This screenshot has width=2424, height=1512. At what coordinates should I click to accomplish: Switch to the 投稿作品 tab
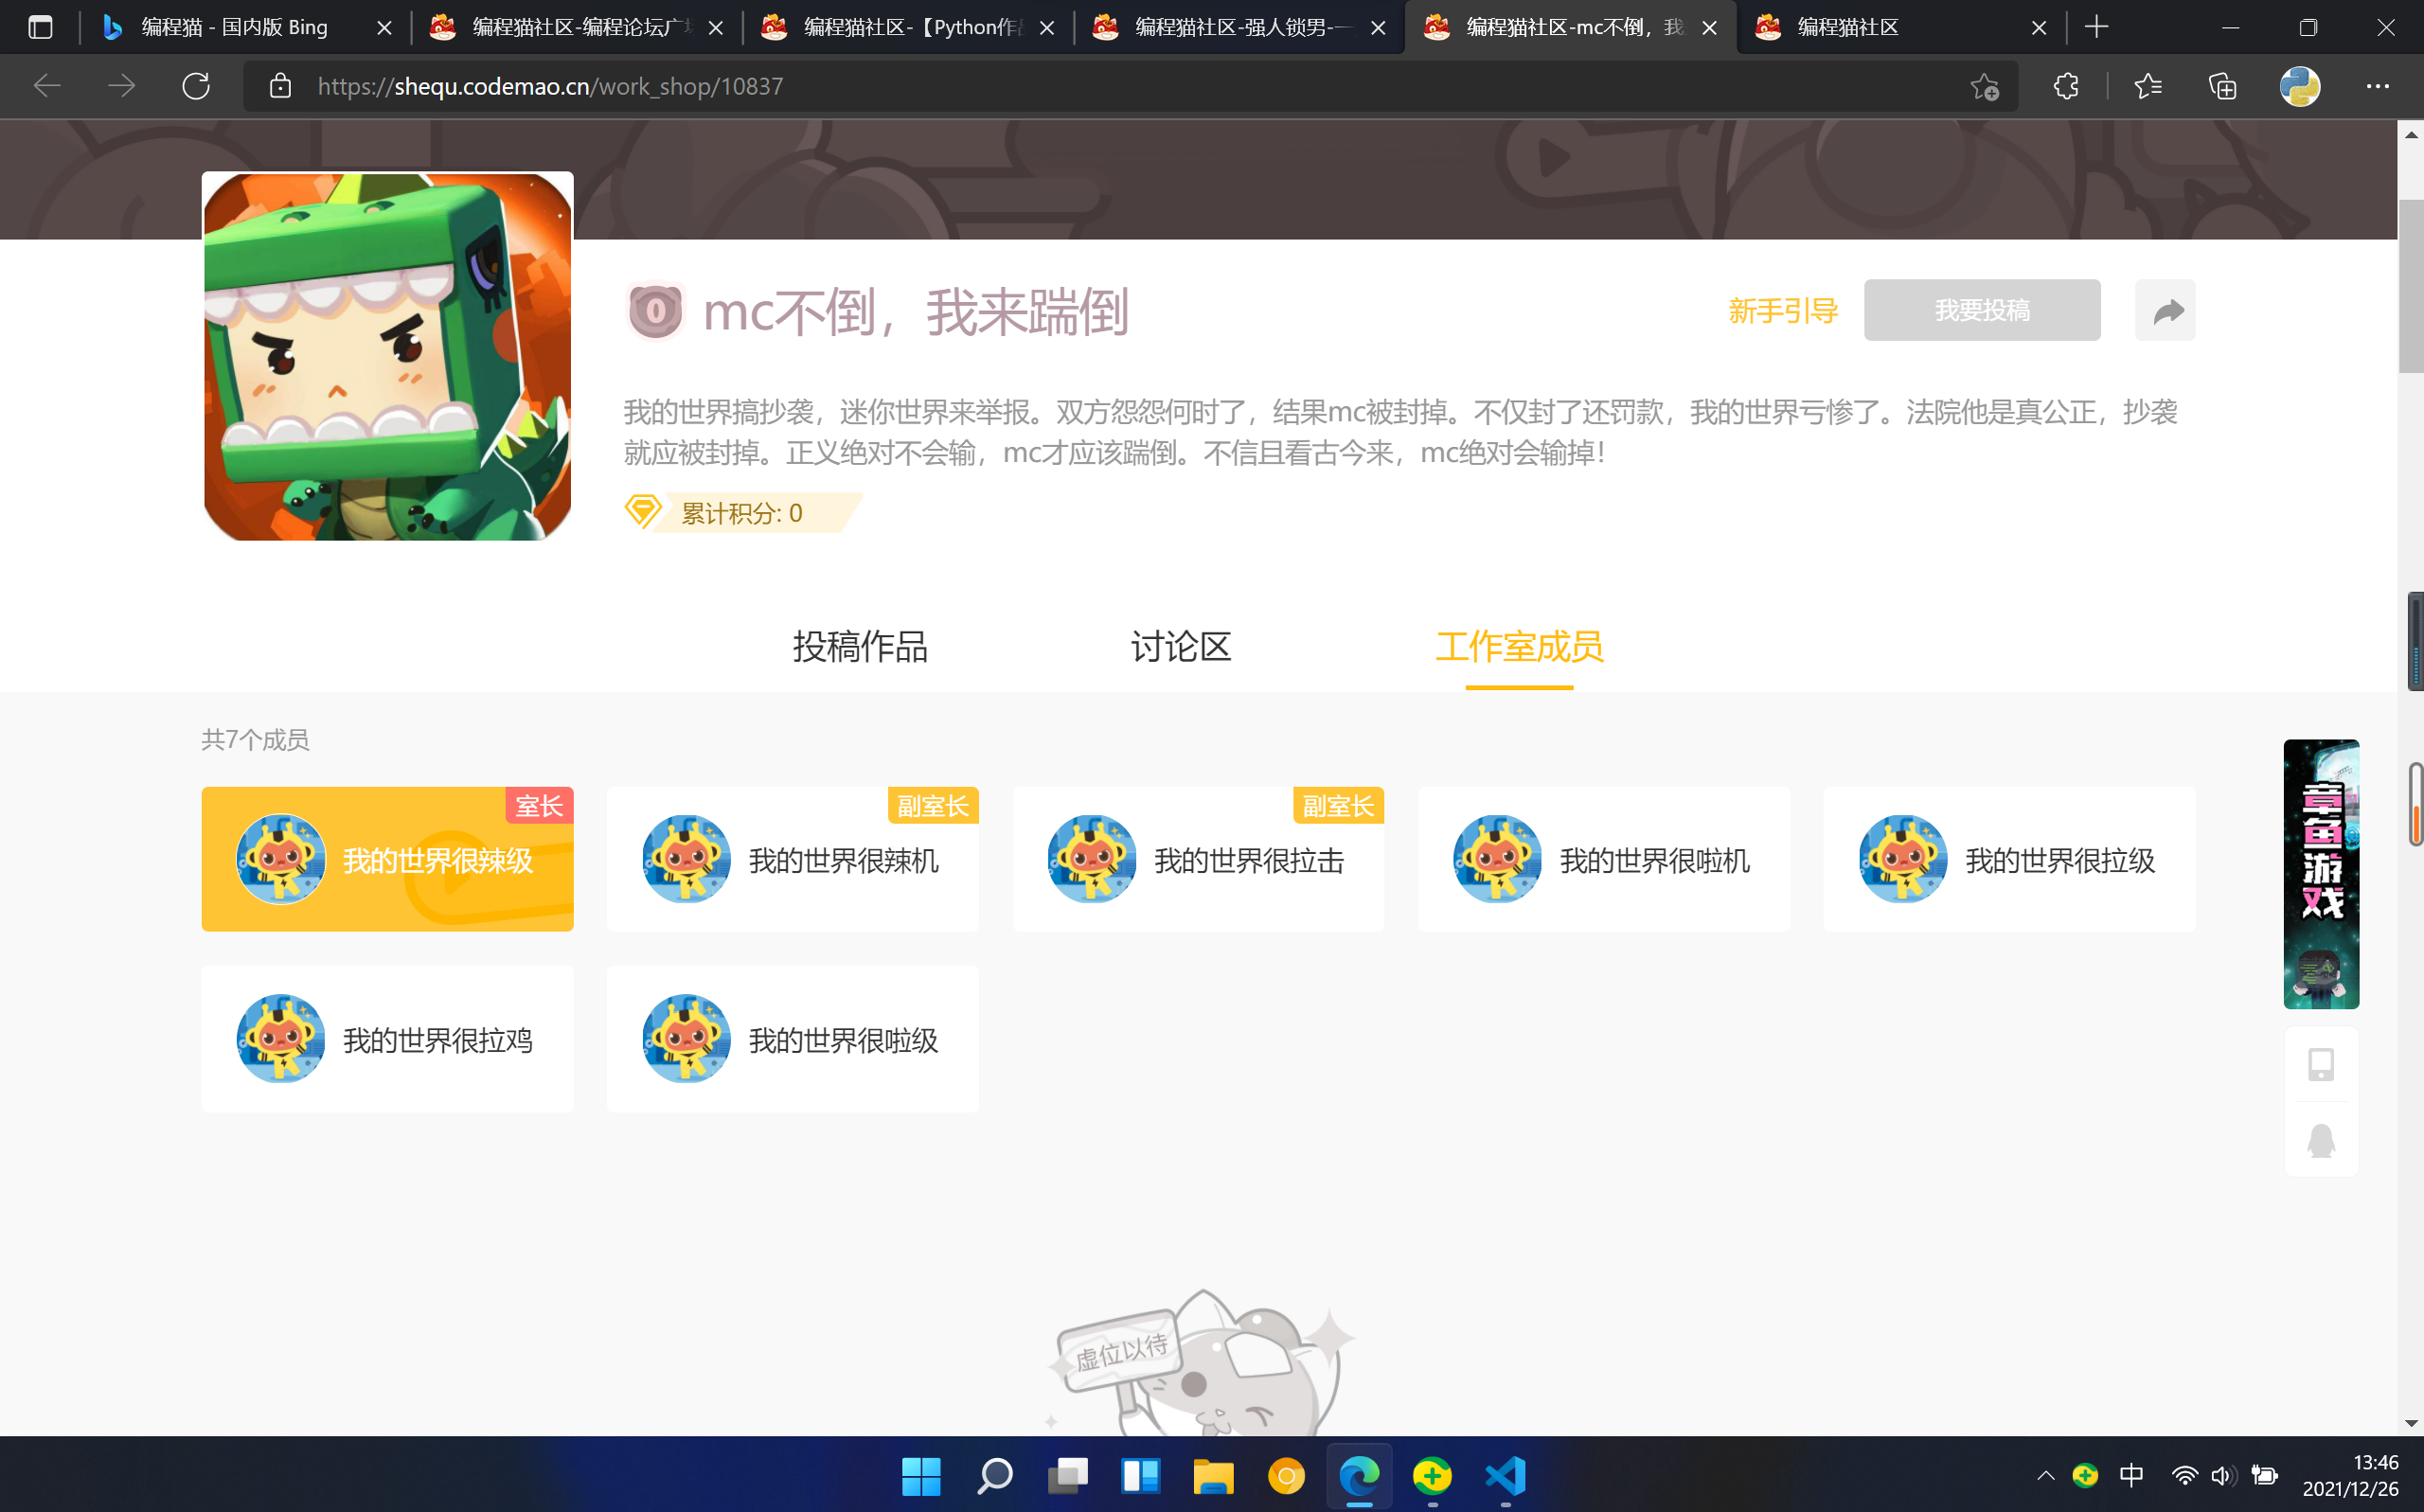coord(860,646)
